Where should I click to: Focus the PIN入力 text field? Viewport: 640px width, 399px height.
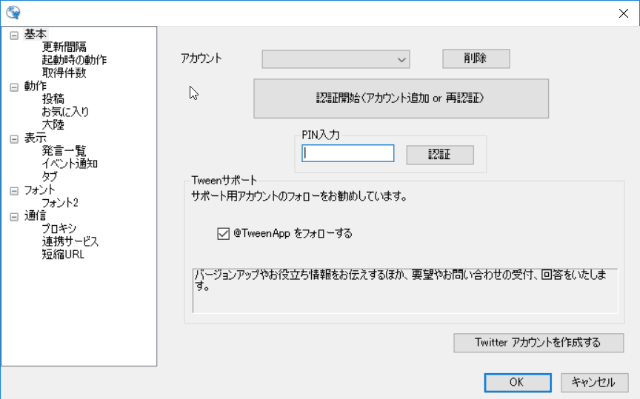point(348,153)
